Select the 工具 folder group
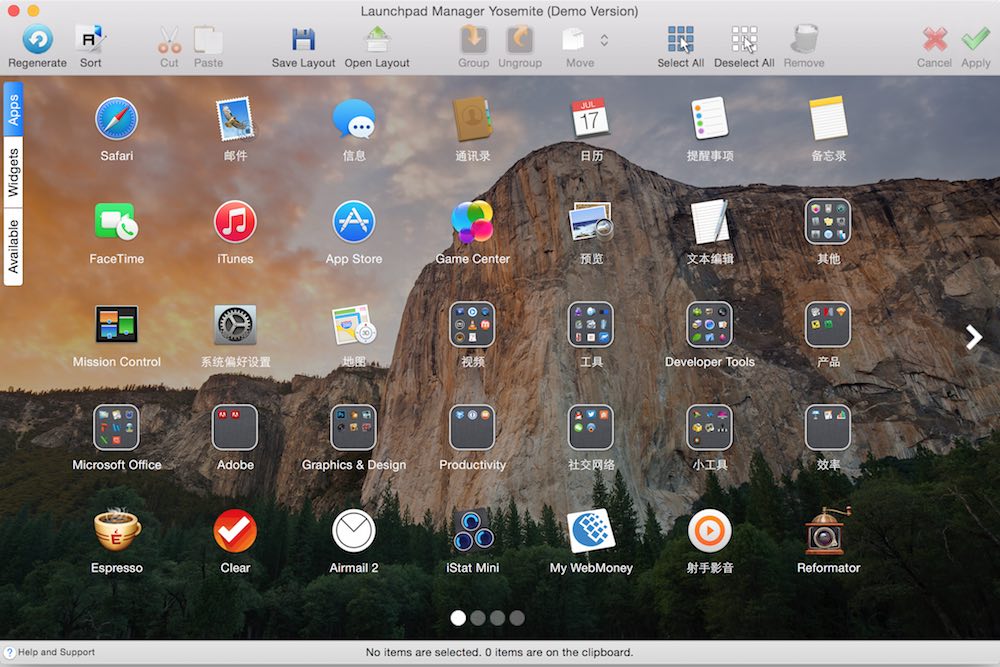1000x667 pixels. coord(591,325)
